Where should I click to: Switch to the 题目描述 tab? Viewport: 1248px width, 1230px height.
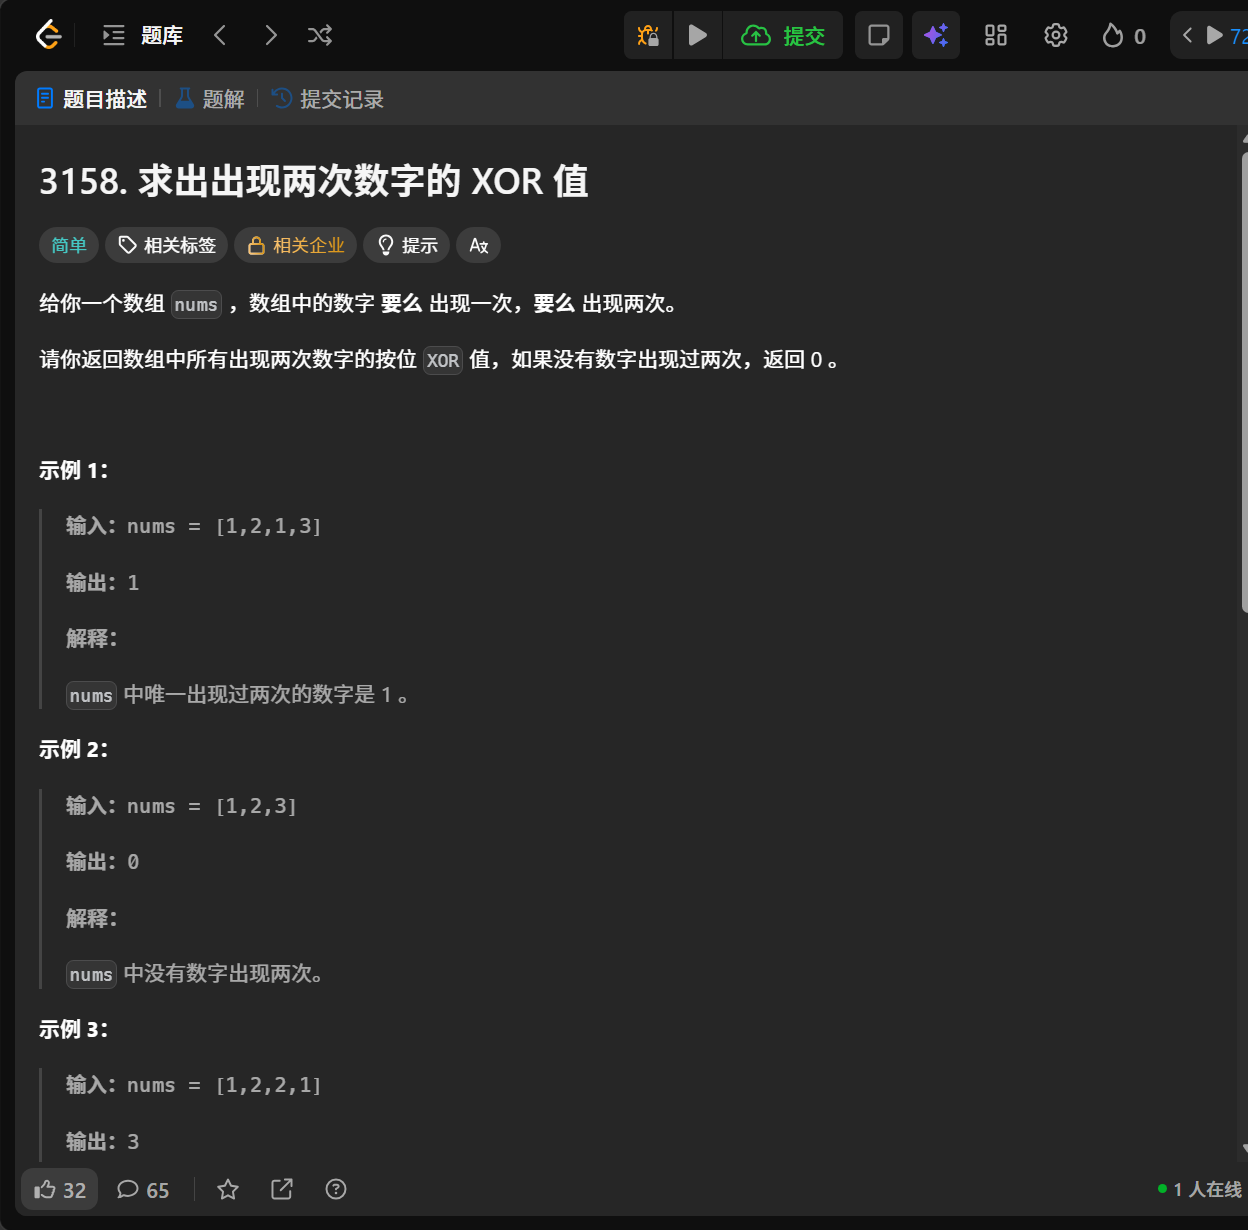pyautogui.click(x=92, y=99)
